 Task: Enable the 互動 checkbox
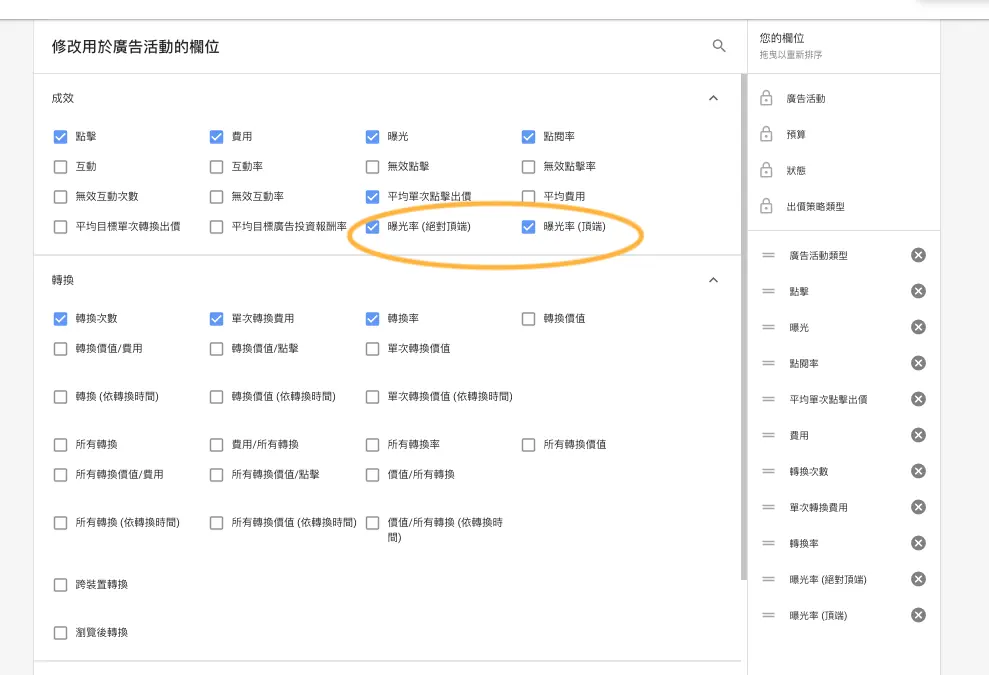[61, 167]
